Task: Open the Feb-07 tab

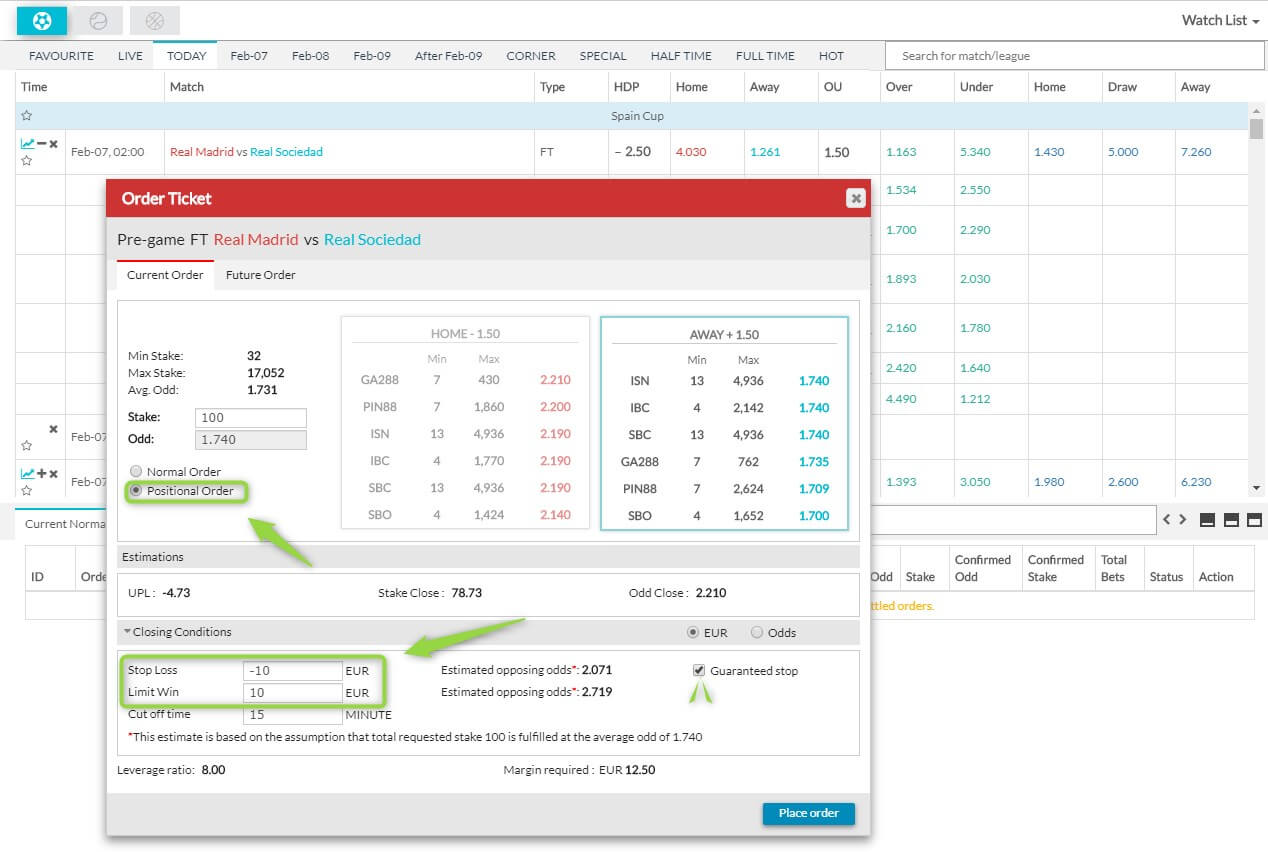Action: coord(249,56)
